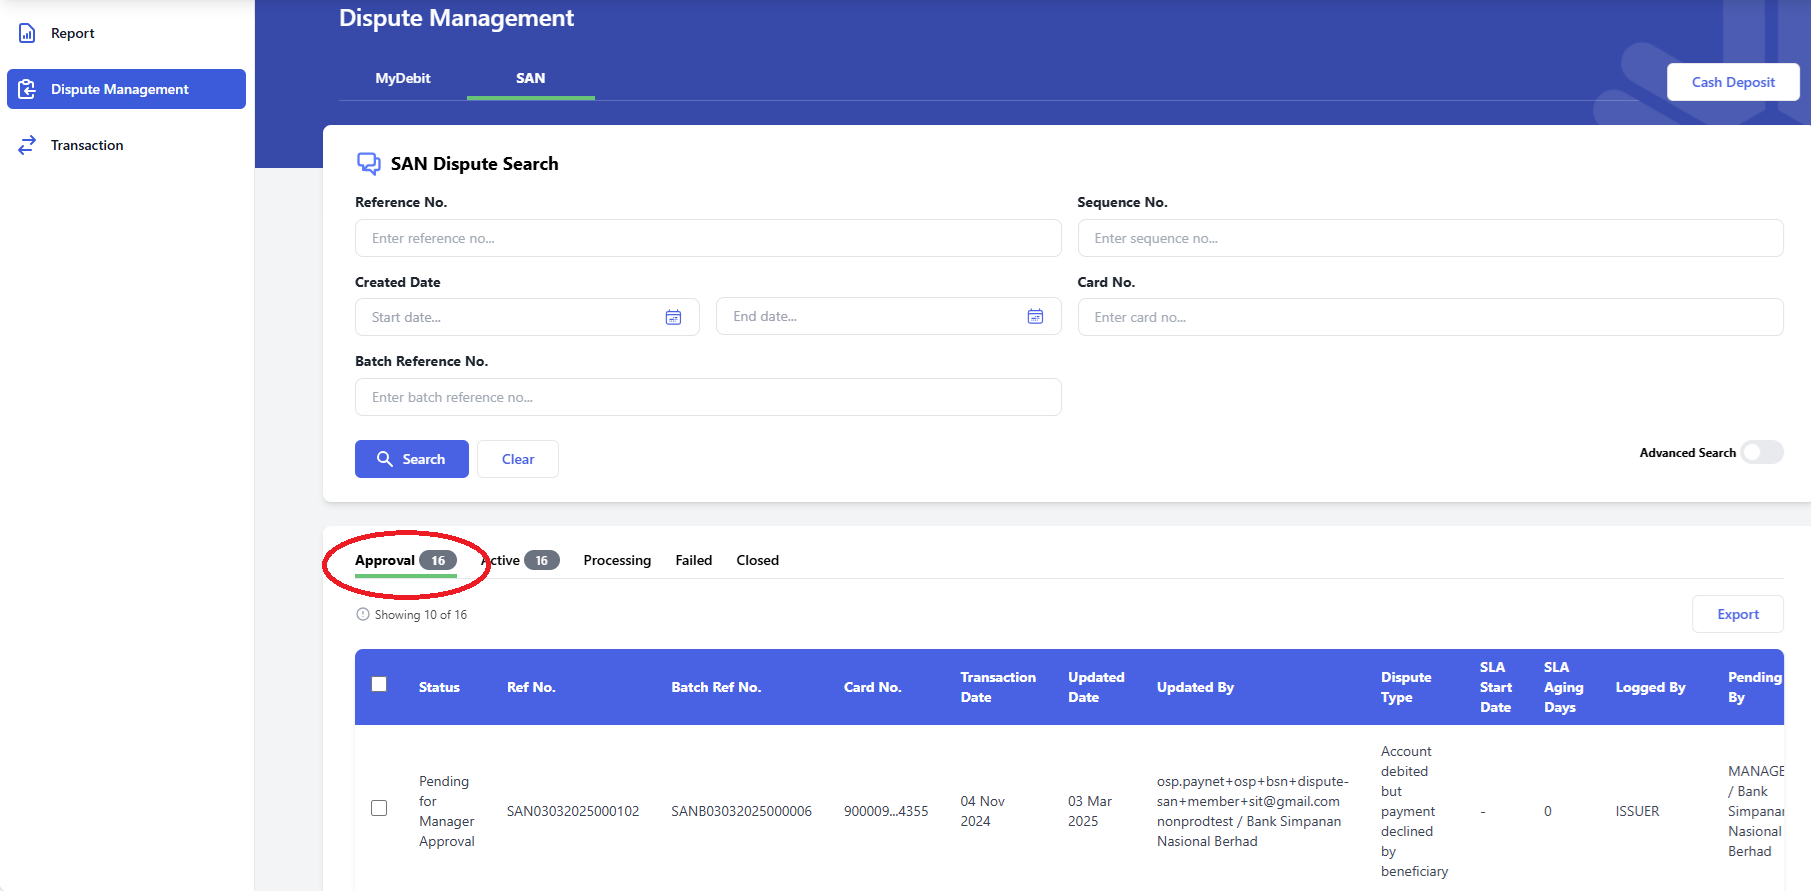
Task: Click the Search button
Action: (x=412, y=459)
